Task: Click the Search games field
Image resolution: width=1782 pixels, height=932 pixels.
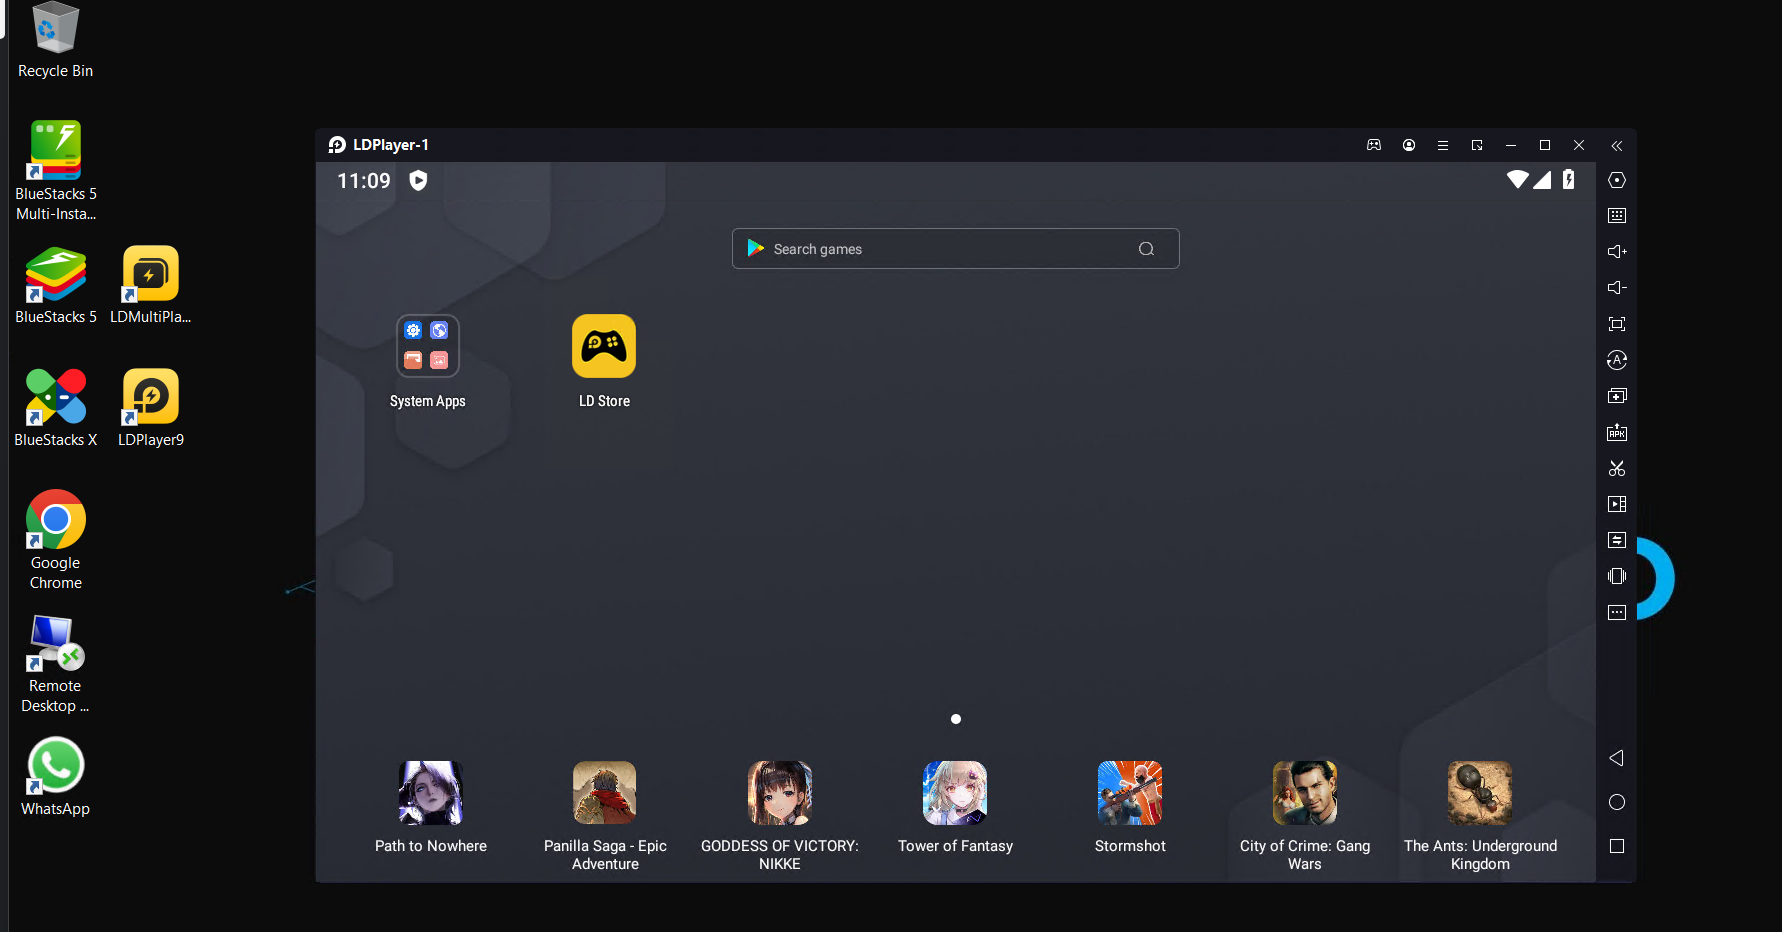Action: (956, 249)
